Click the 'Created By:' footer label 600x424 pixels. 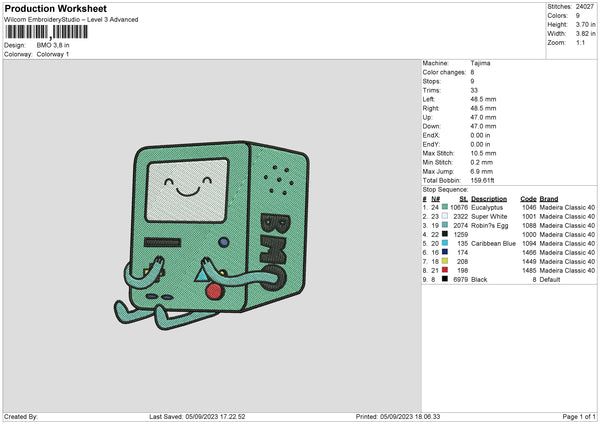pos(21,416)
